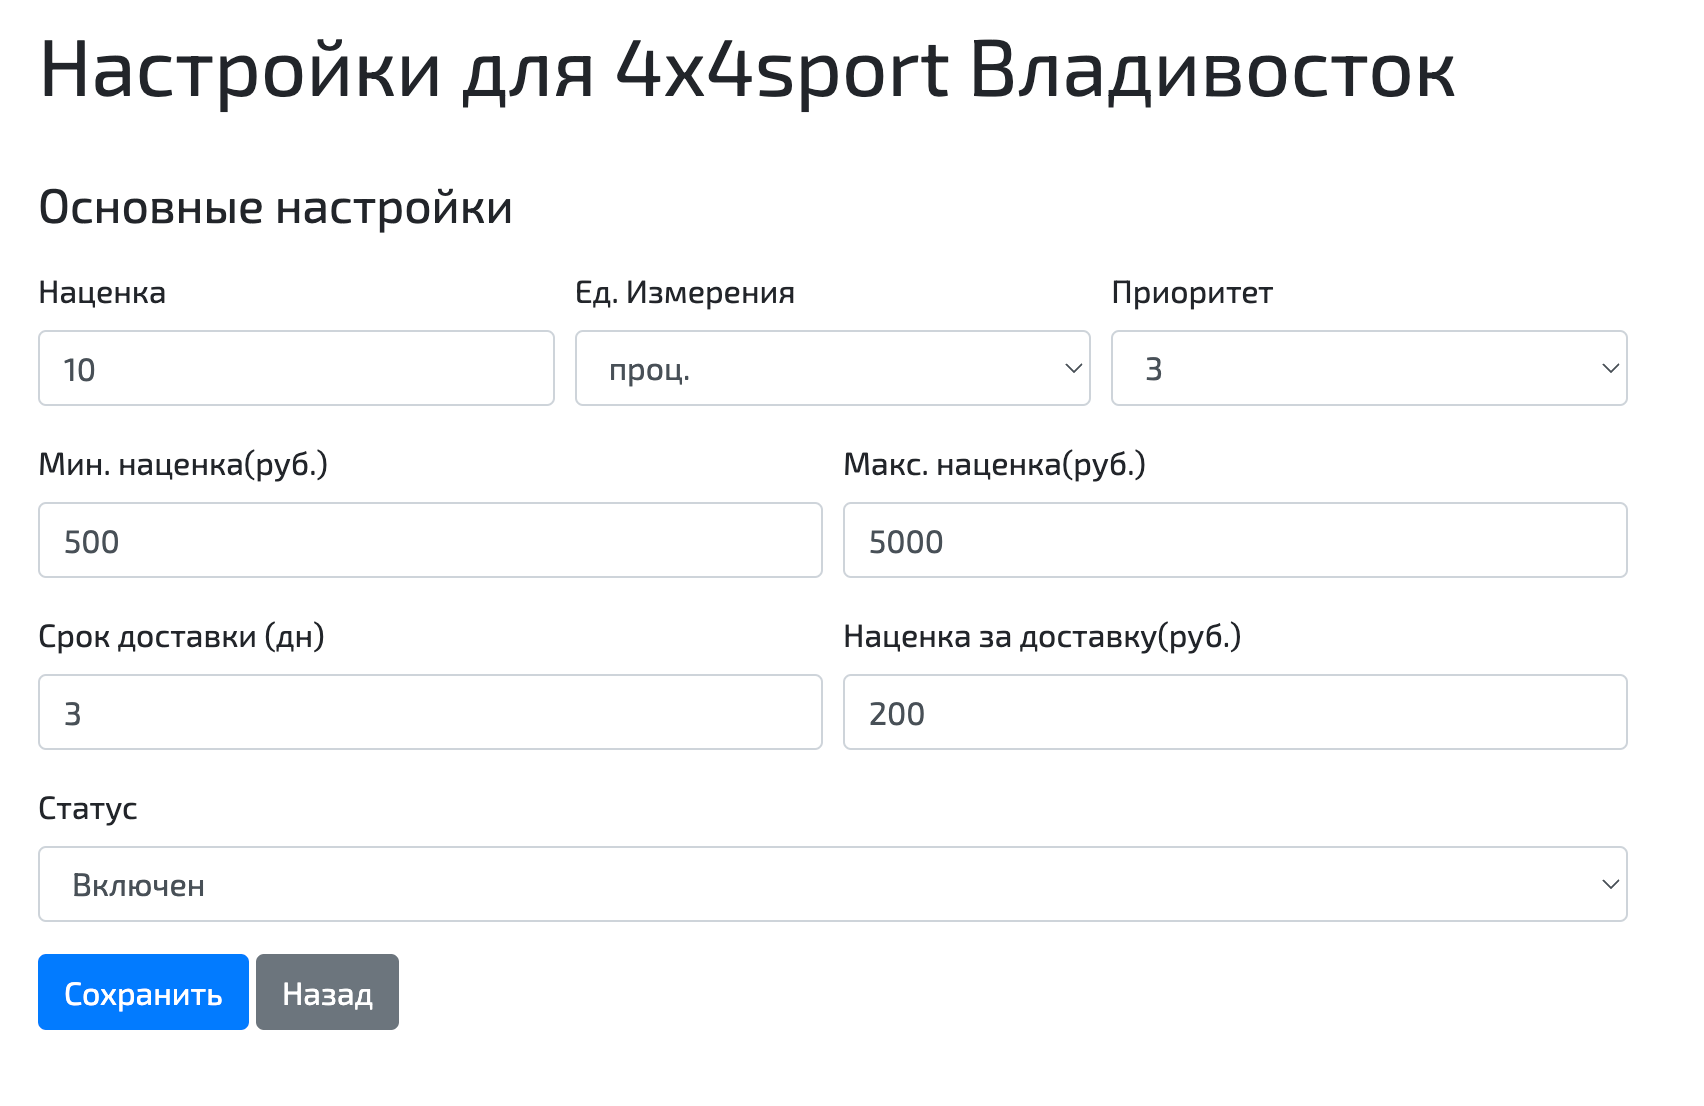Click the "Сохранить" button

(142, 992)
